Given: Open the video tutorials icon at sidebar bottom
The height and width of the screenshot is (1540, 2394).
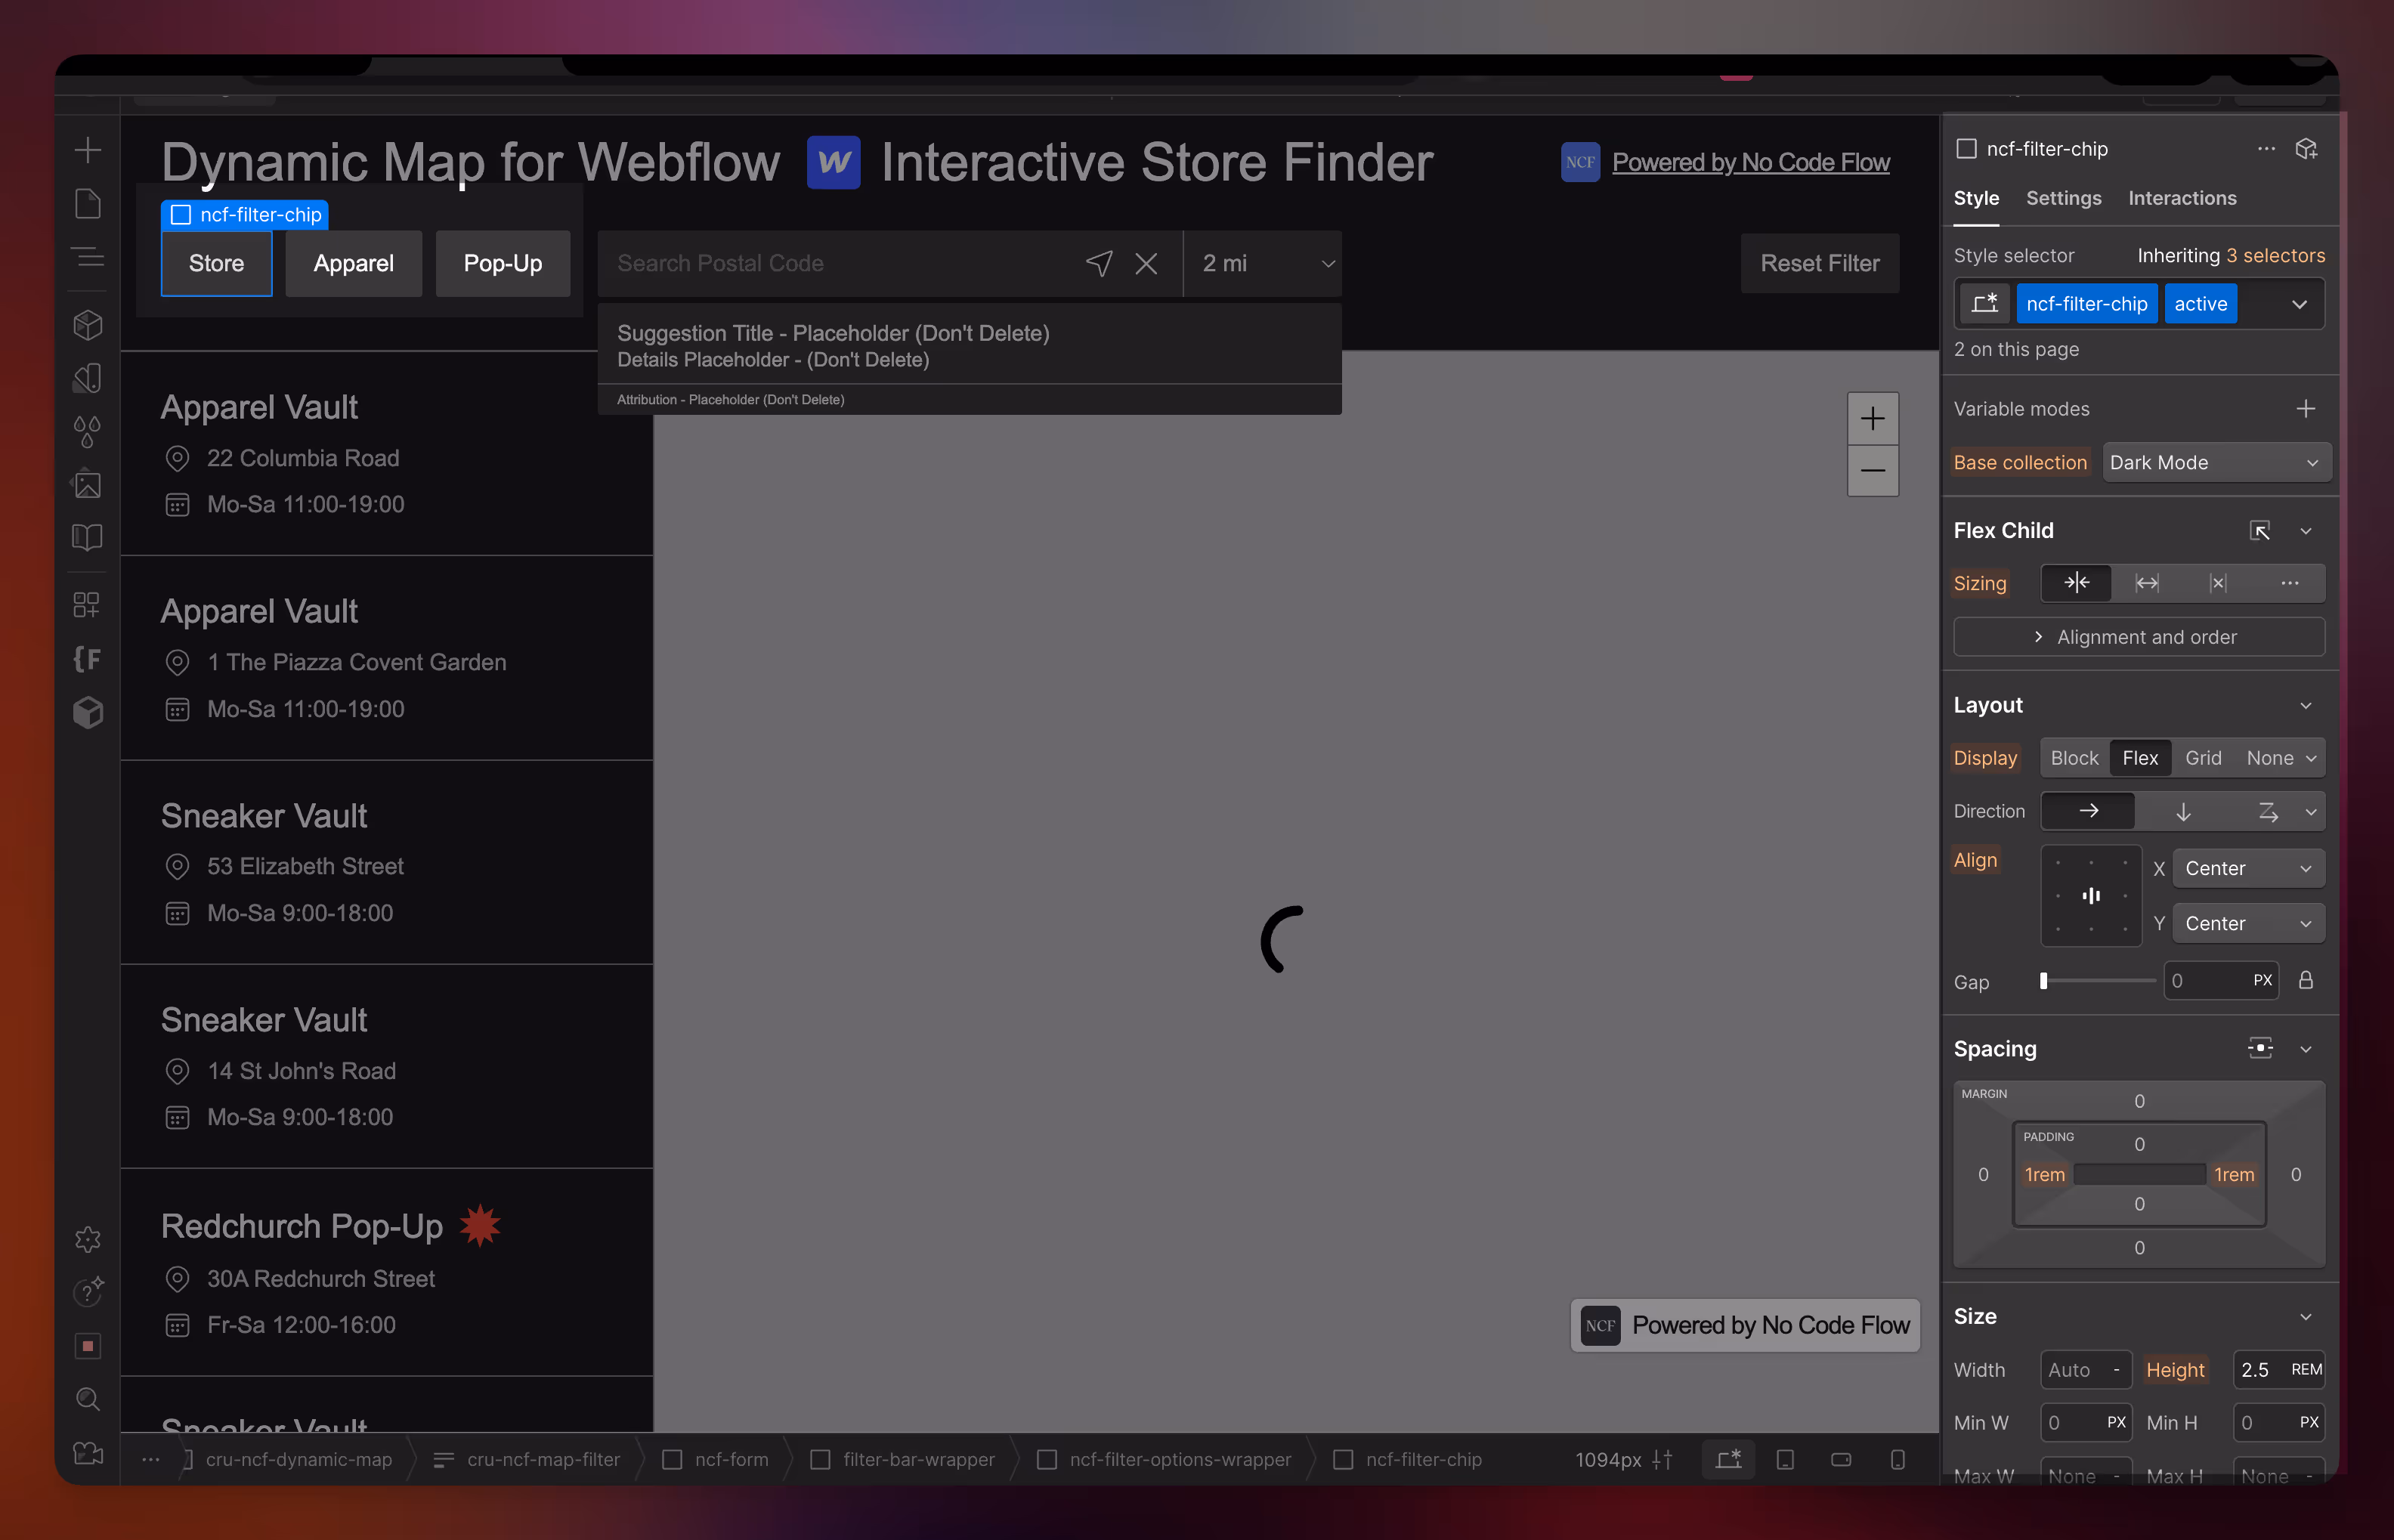Looking at the screenshot, I should (x=88, y=1453).
